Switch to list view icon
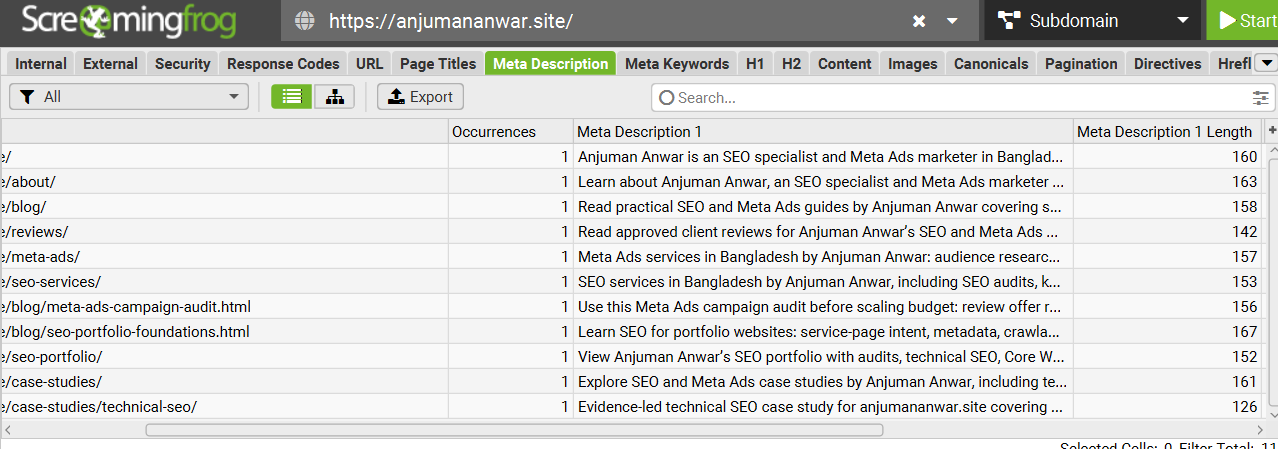 pos(292,97)
